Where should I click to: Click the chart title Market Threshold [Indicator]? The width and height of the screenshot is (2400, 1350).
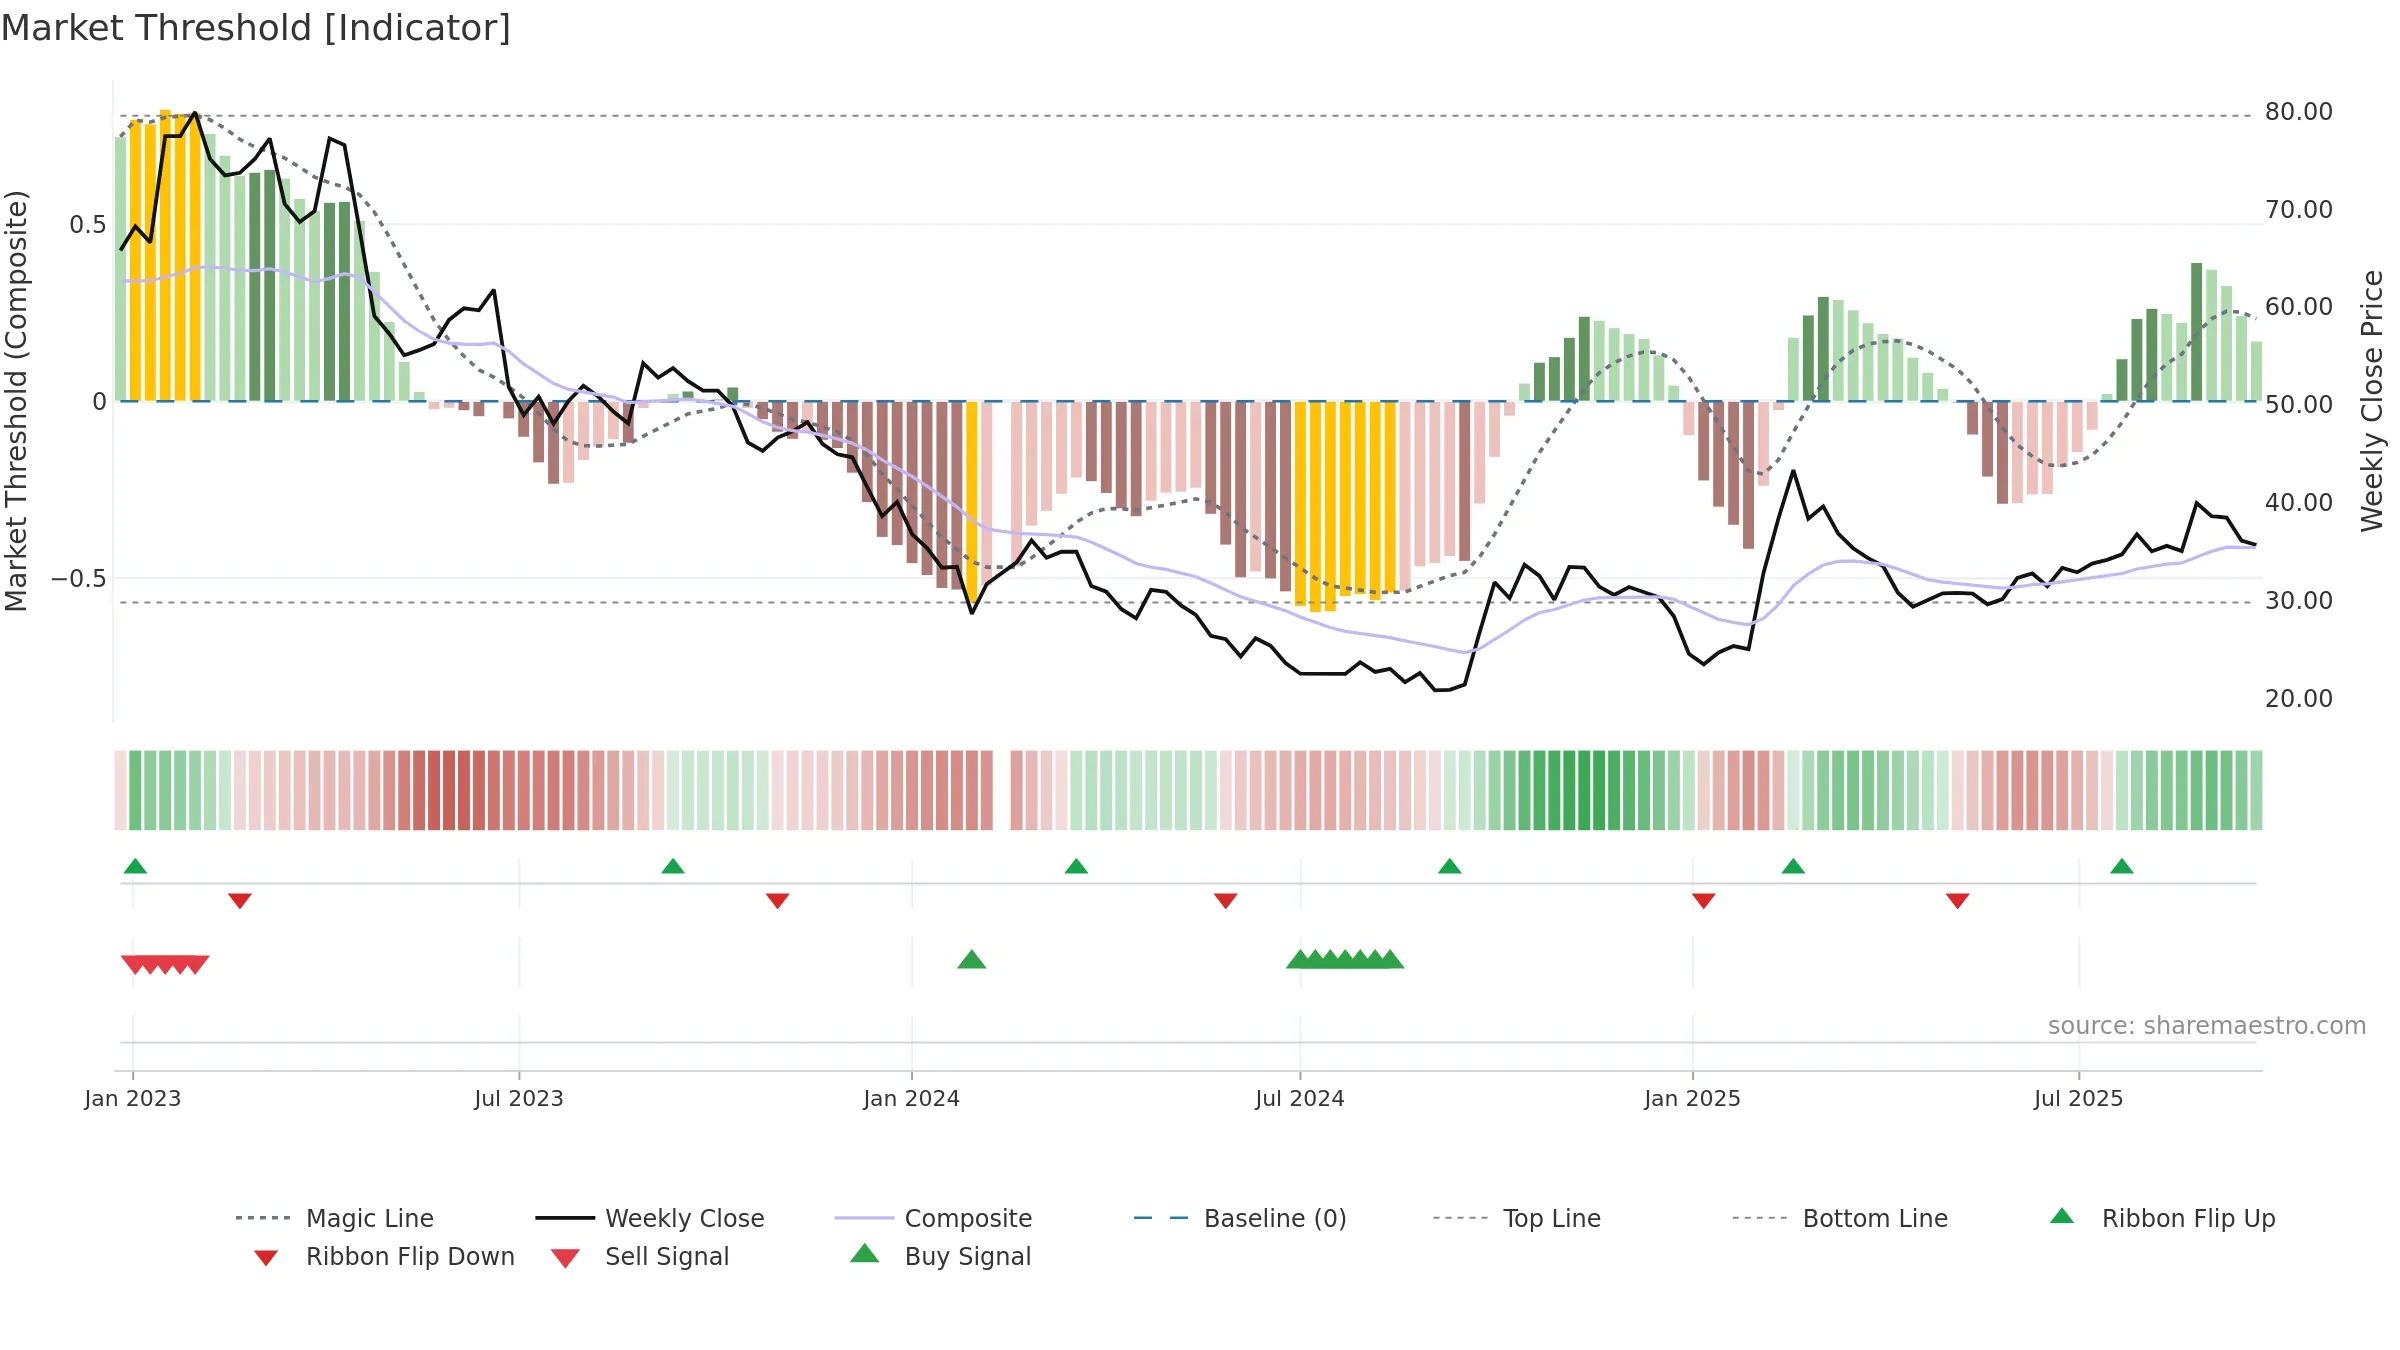point(256,28)
